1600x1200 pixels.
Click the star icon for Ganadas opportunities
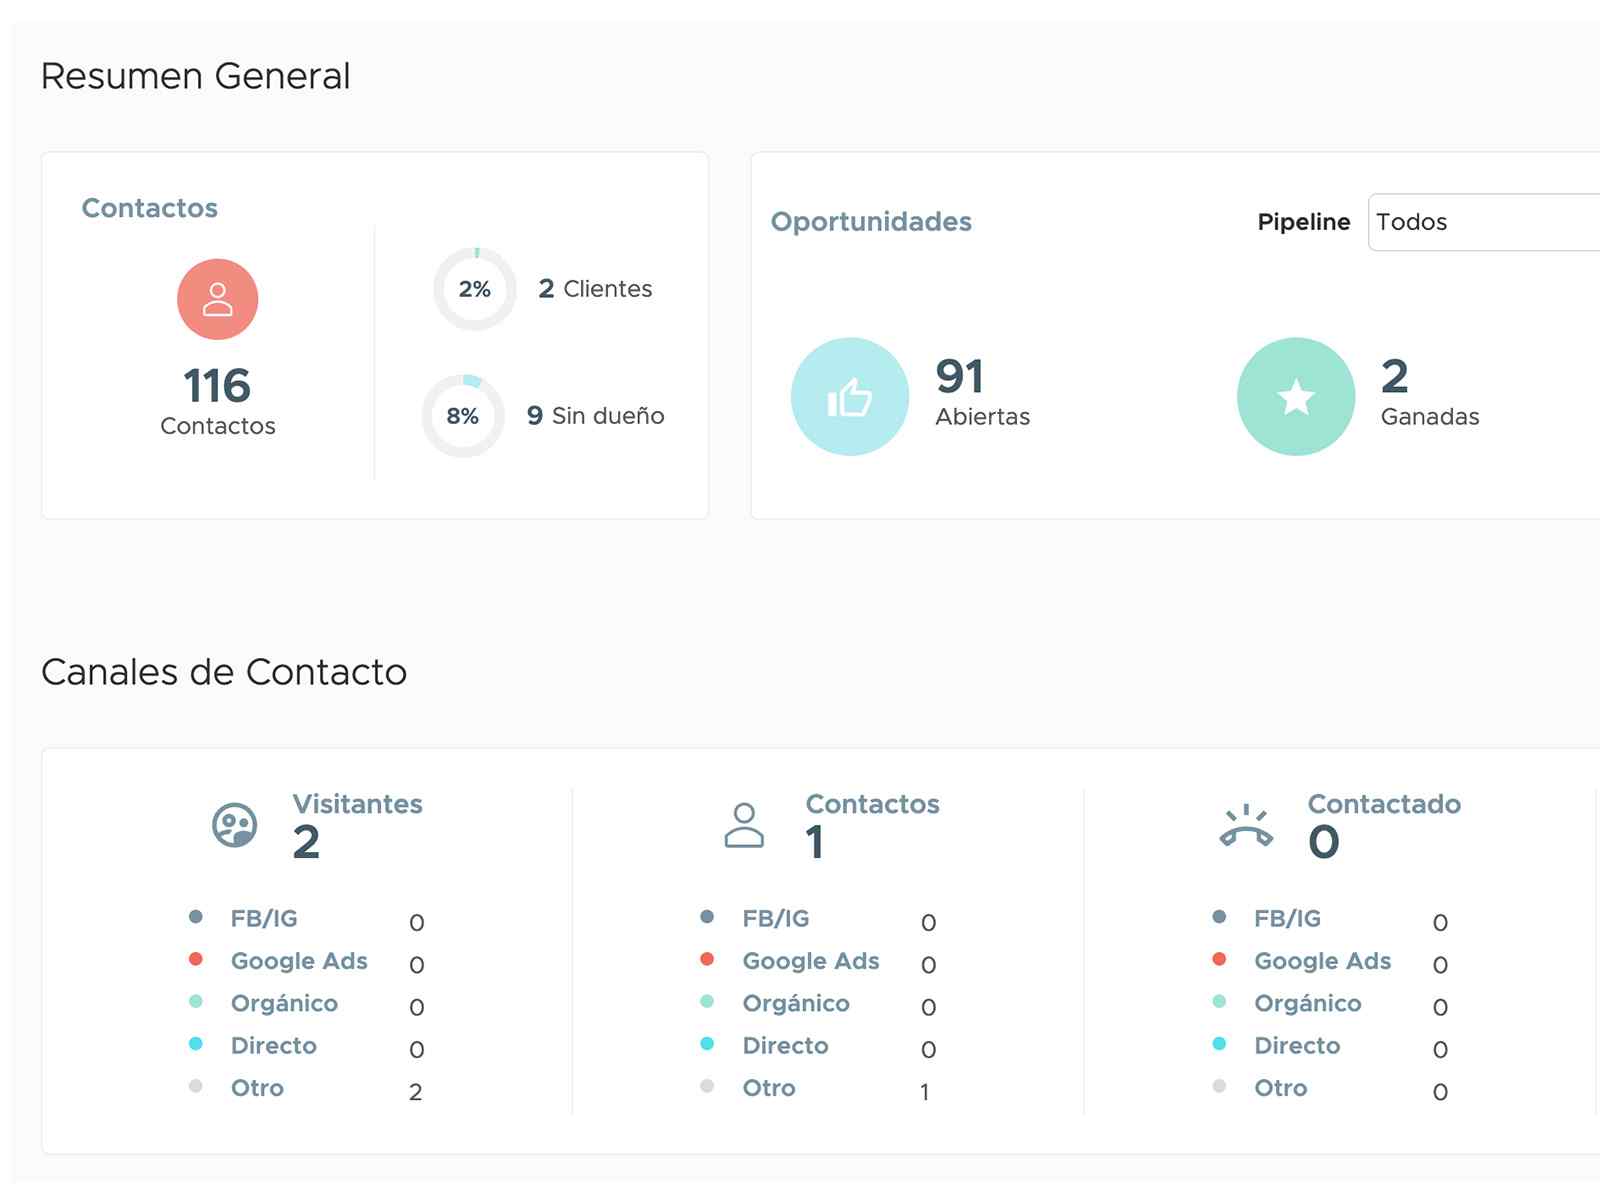(x=1295, y=396)
